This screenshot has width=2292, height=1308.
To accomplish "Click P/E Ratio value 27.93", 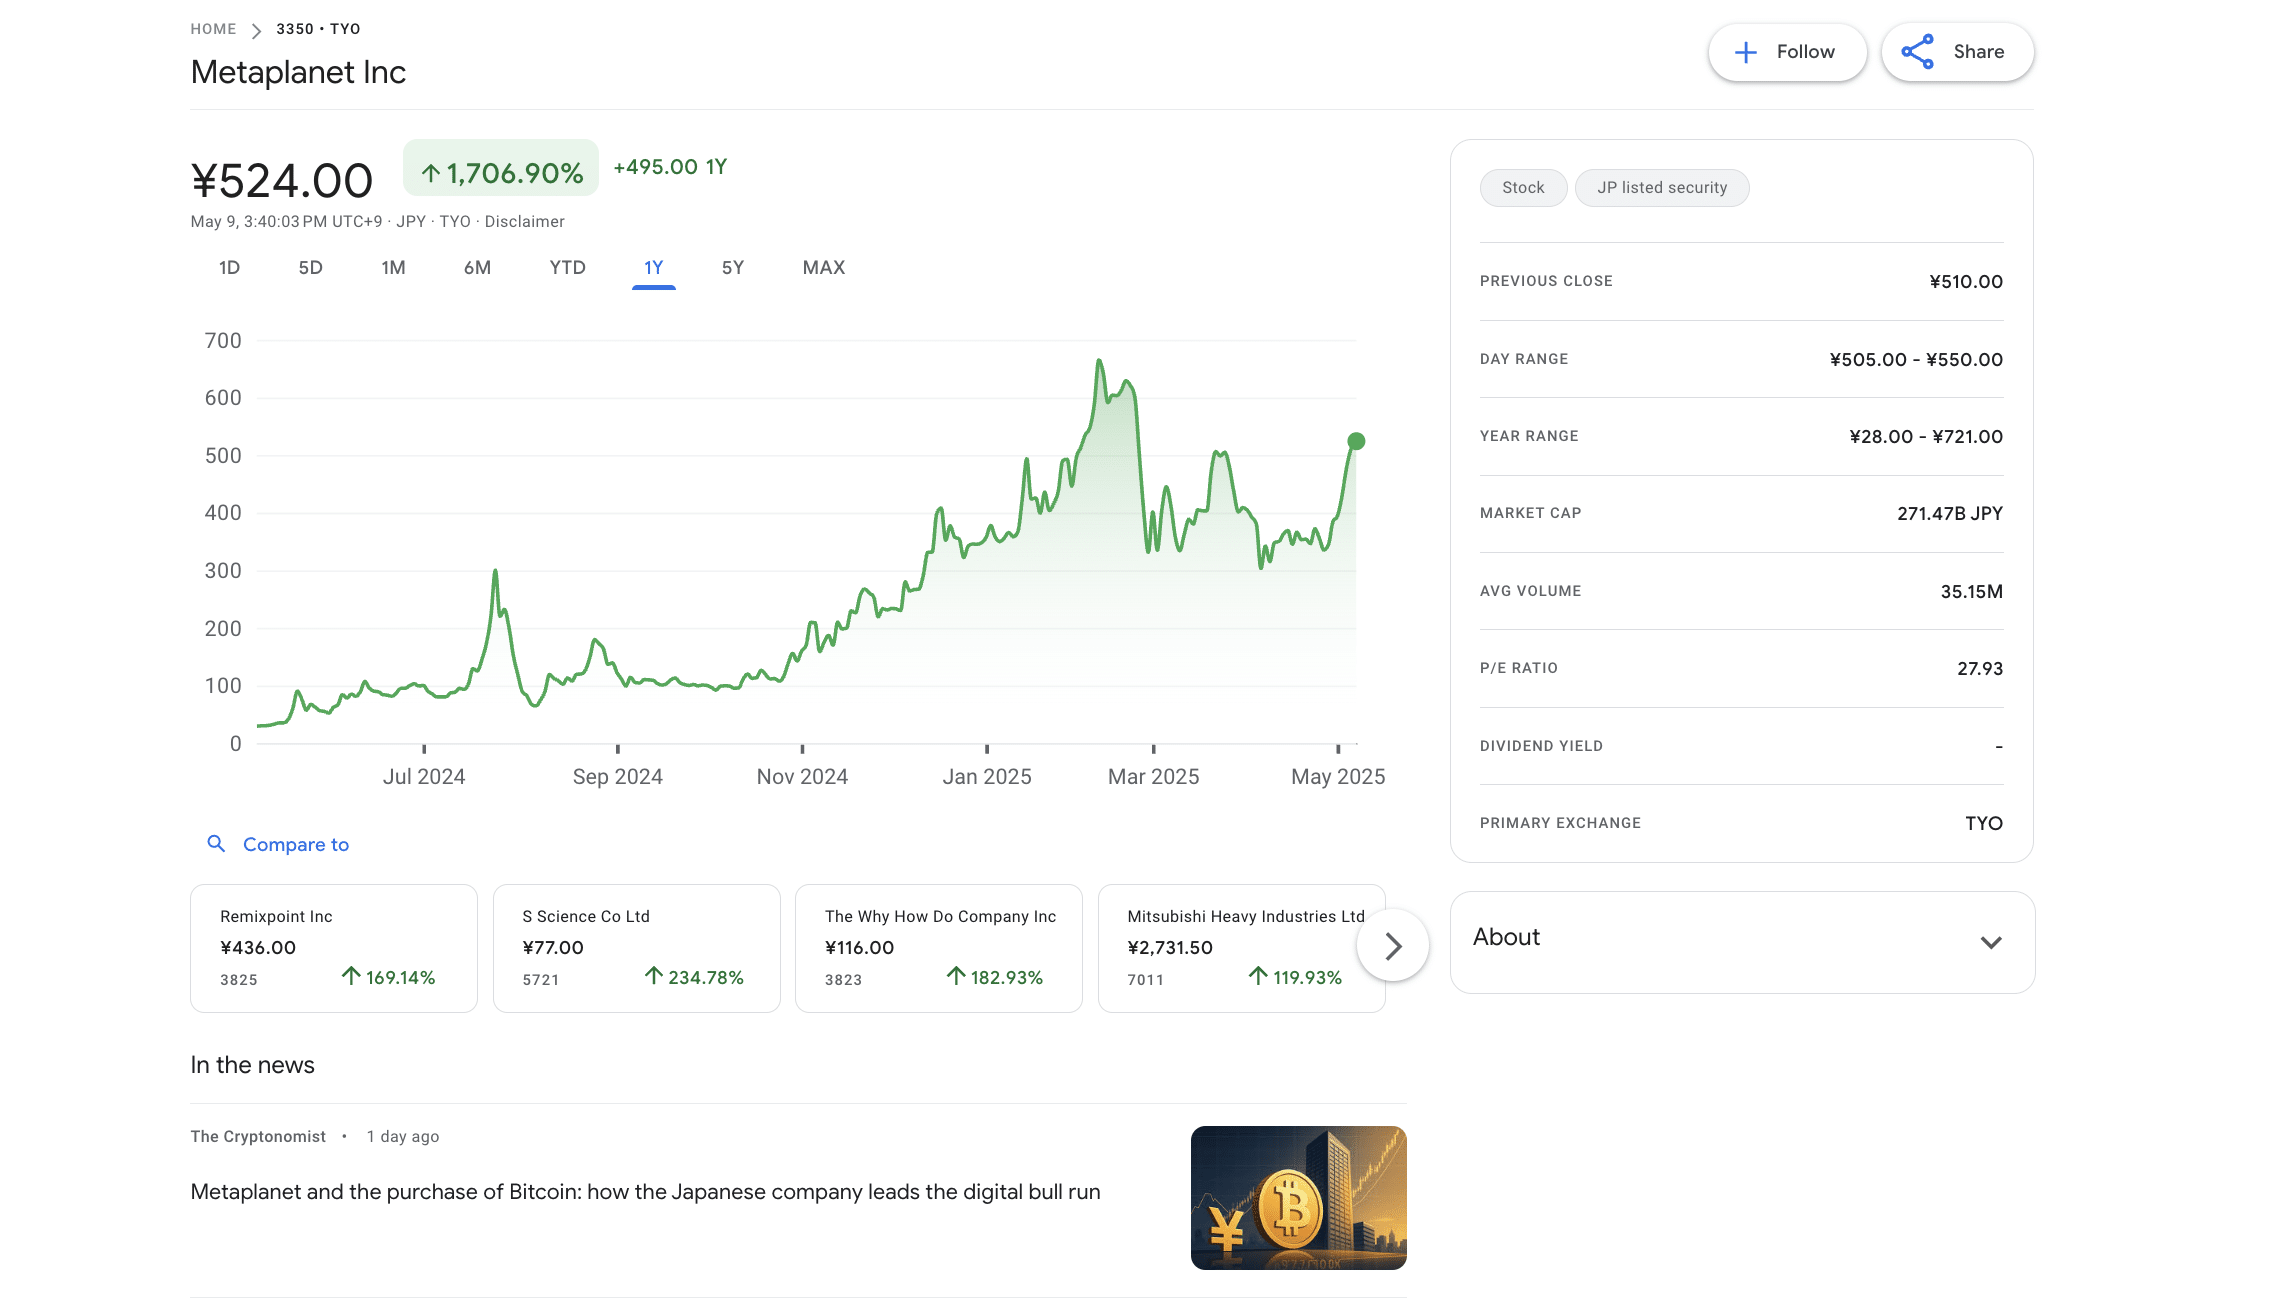I will coord(1980,669).
